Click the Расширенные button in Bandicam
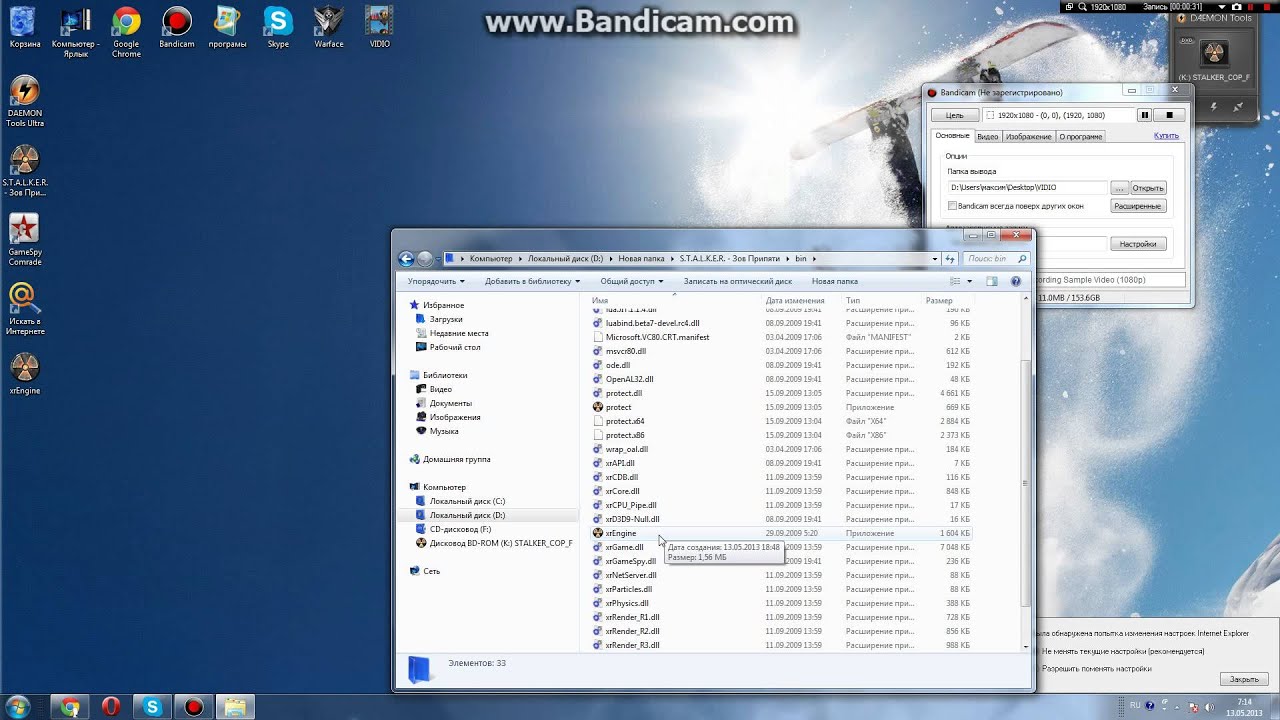This screenshot has width=1280, height=720. [1138, 206]
